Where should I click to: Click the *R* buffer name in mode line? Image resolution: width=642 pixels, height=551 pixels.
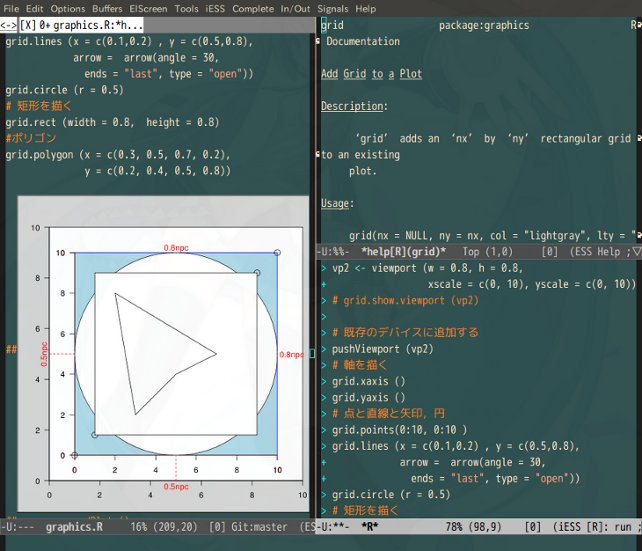click(369, 527)
